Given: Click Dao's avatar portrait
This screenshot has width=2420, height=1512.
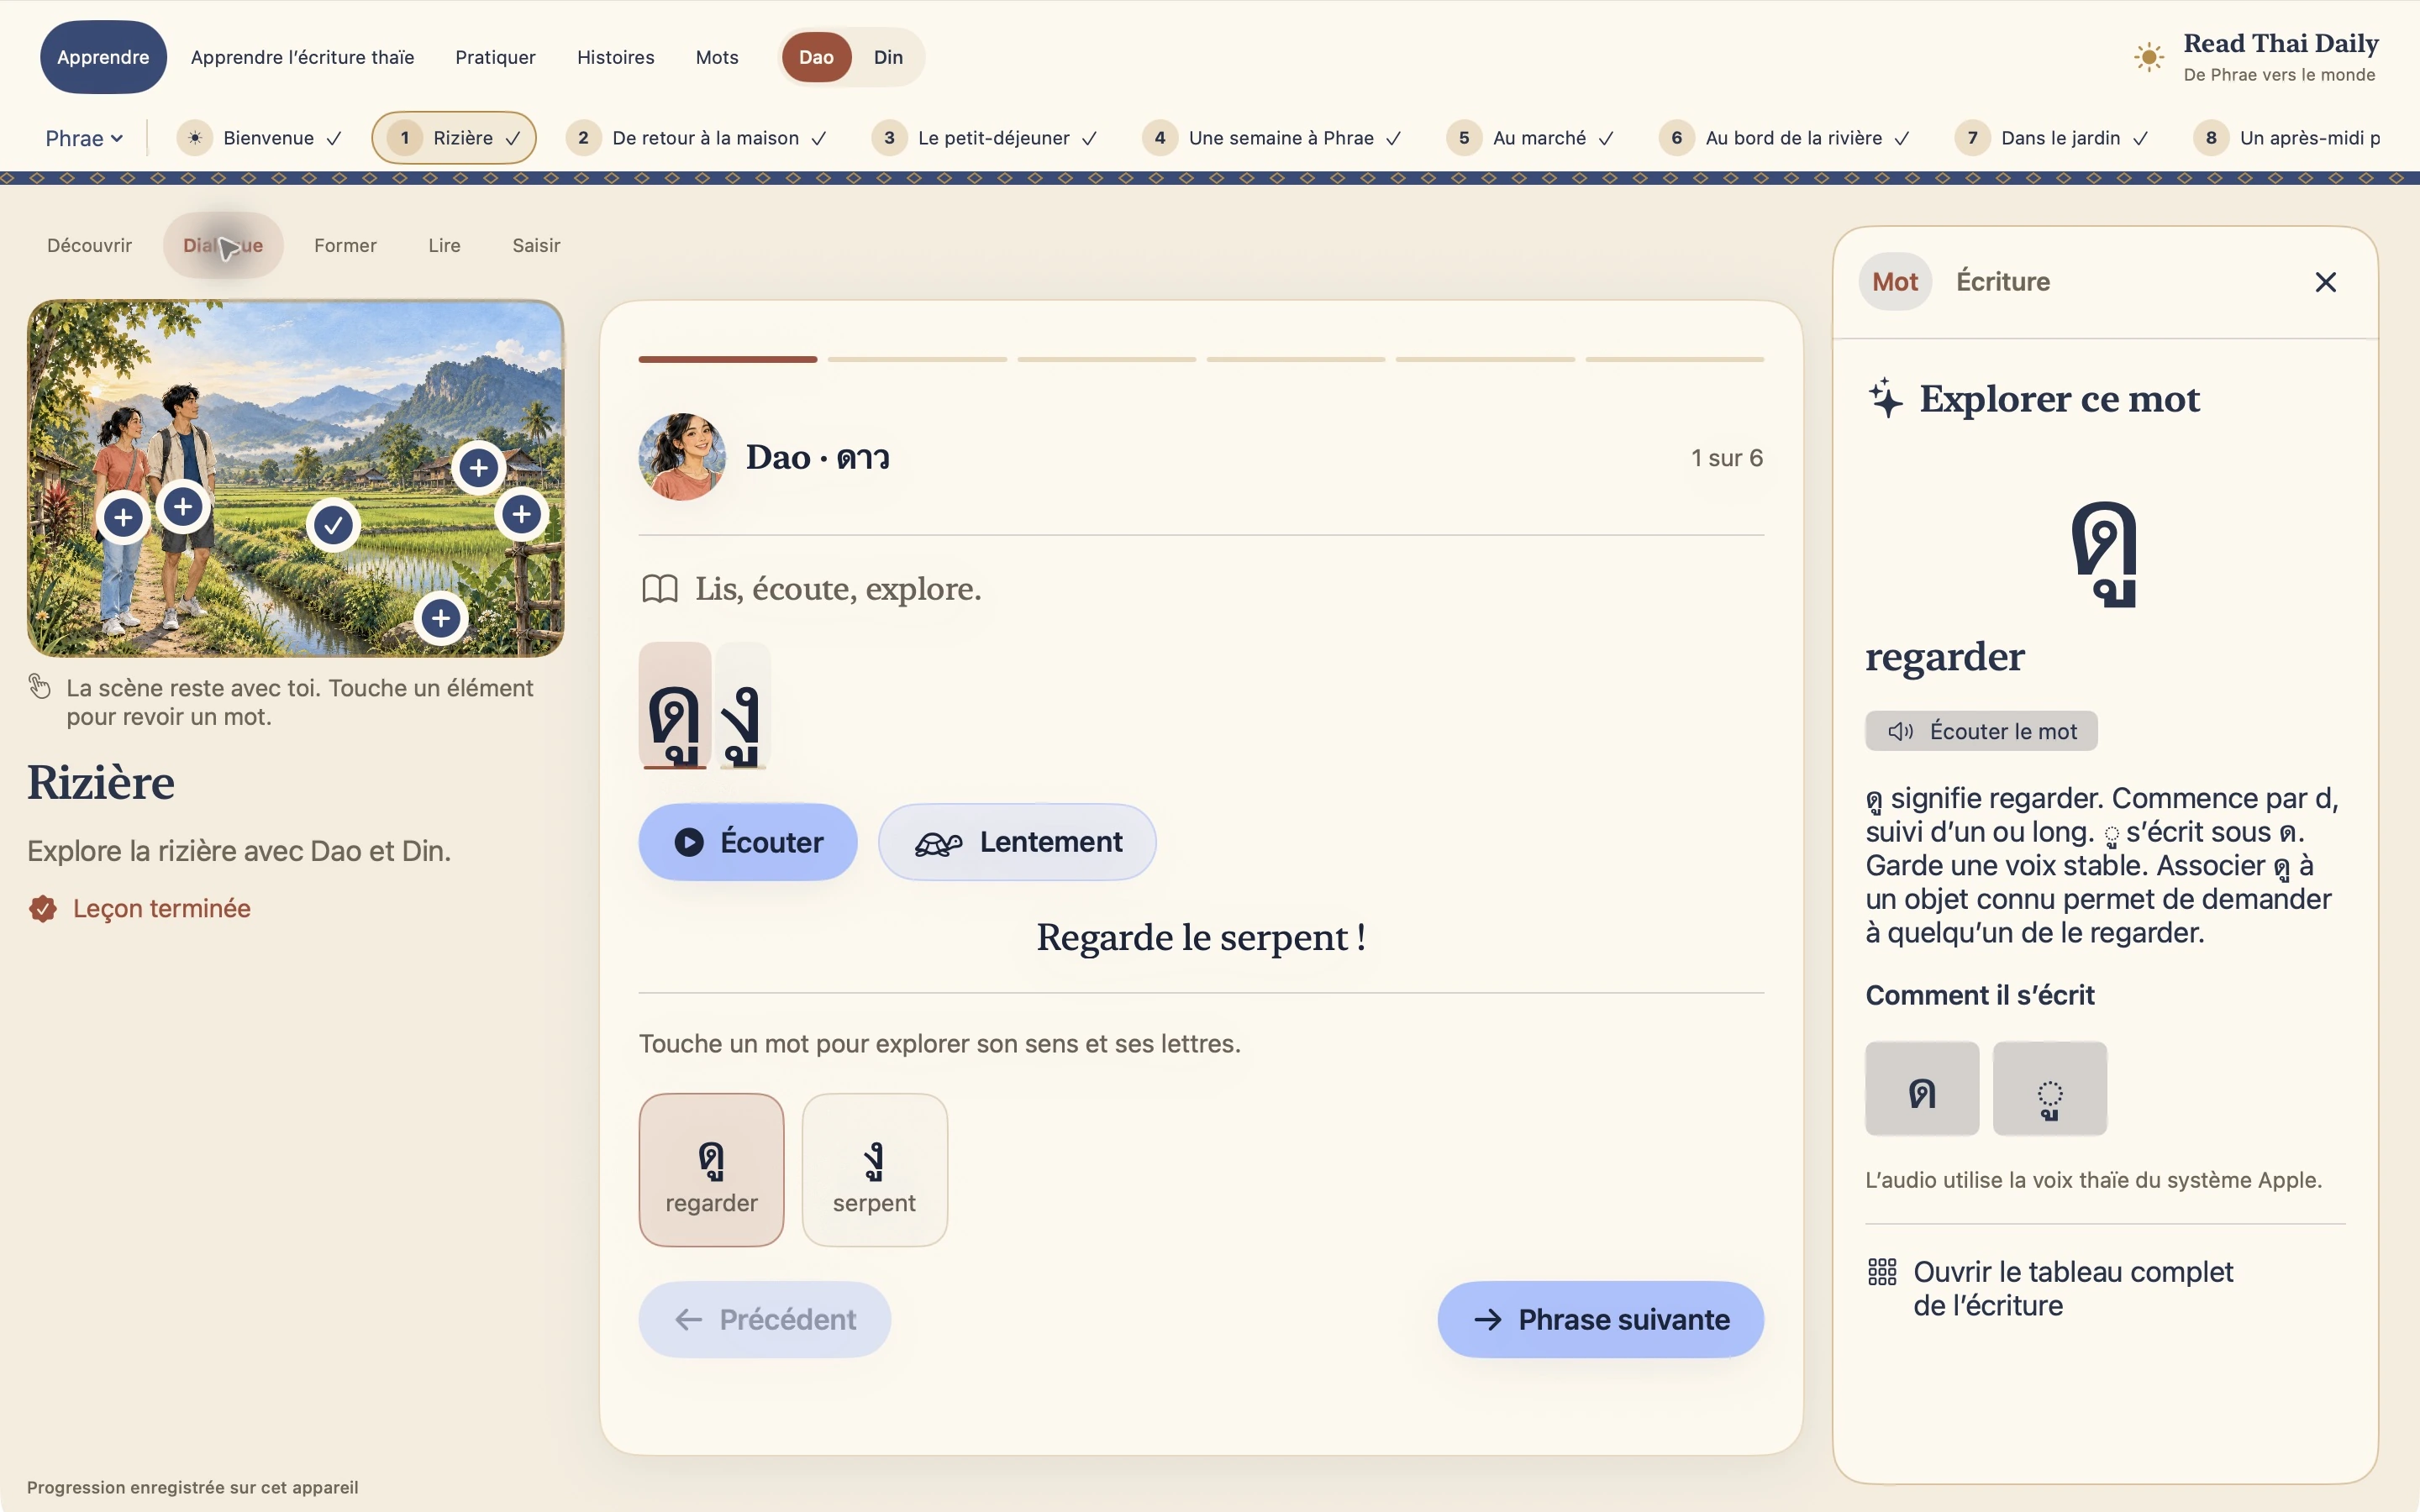Looking at the screenshot, I should pos(683,457).
